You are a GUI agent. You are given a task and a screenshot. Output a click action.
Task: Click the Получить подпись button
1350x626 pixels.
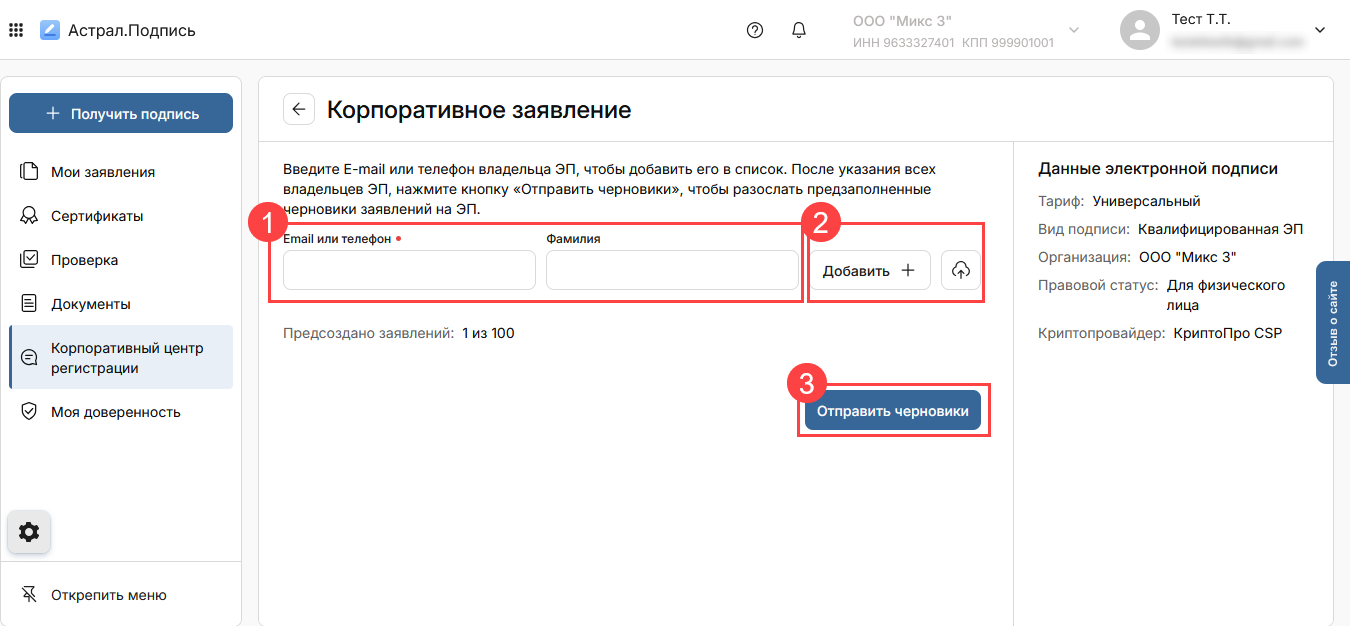[121, 113]
